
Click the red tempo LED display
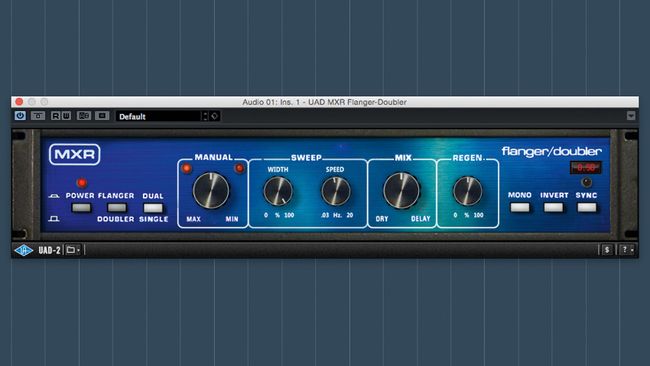click(x=586, y=167)
